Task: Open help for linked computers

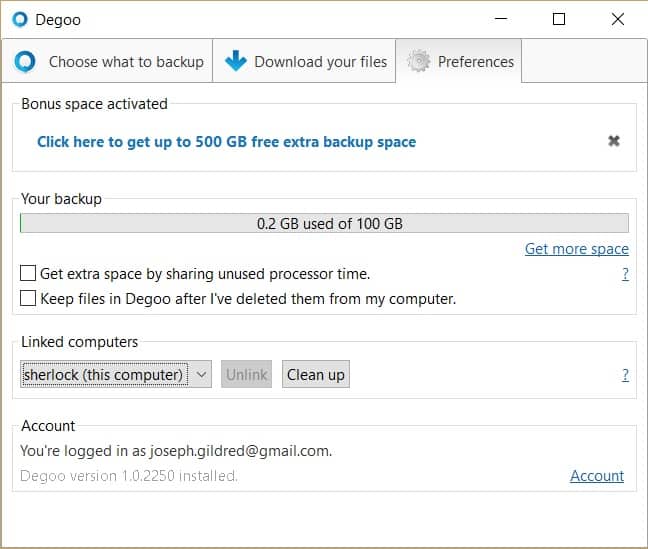Action: [625, 375]
